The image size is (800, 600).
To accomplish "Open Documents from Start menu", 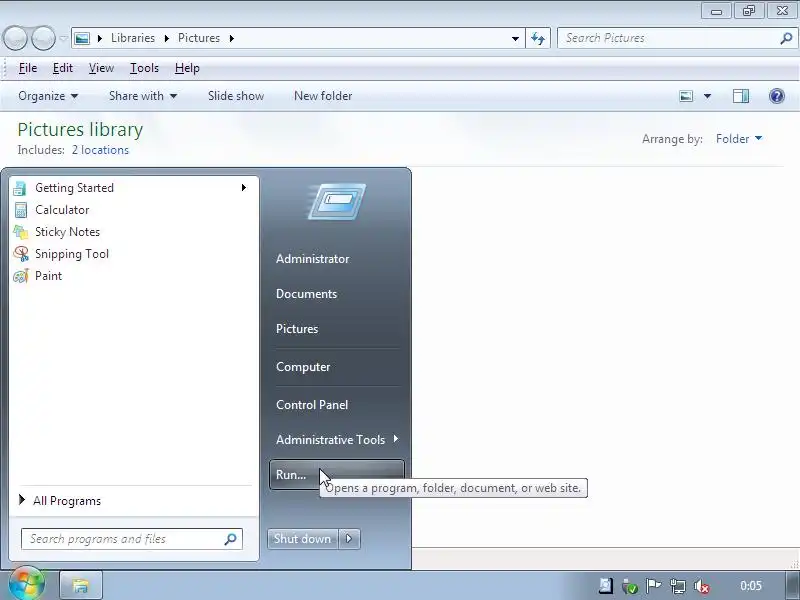I will coord(337,294).
